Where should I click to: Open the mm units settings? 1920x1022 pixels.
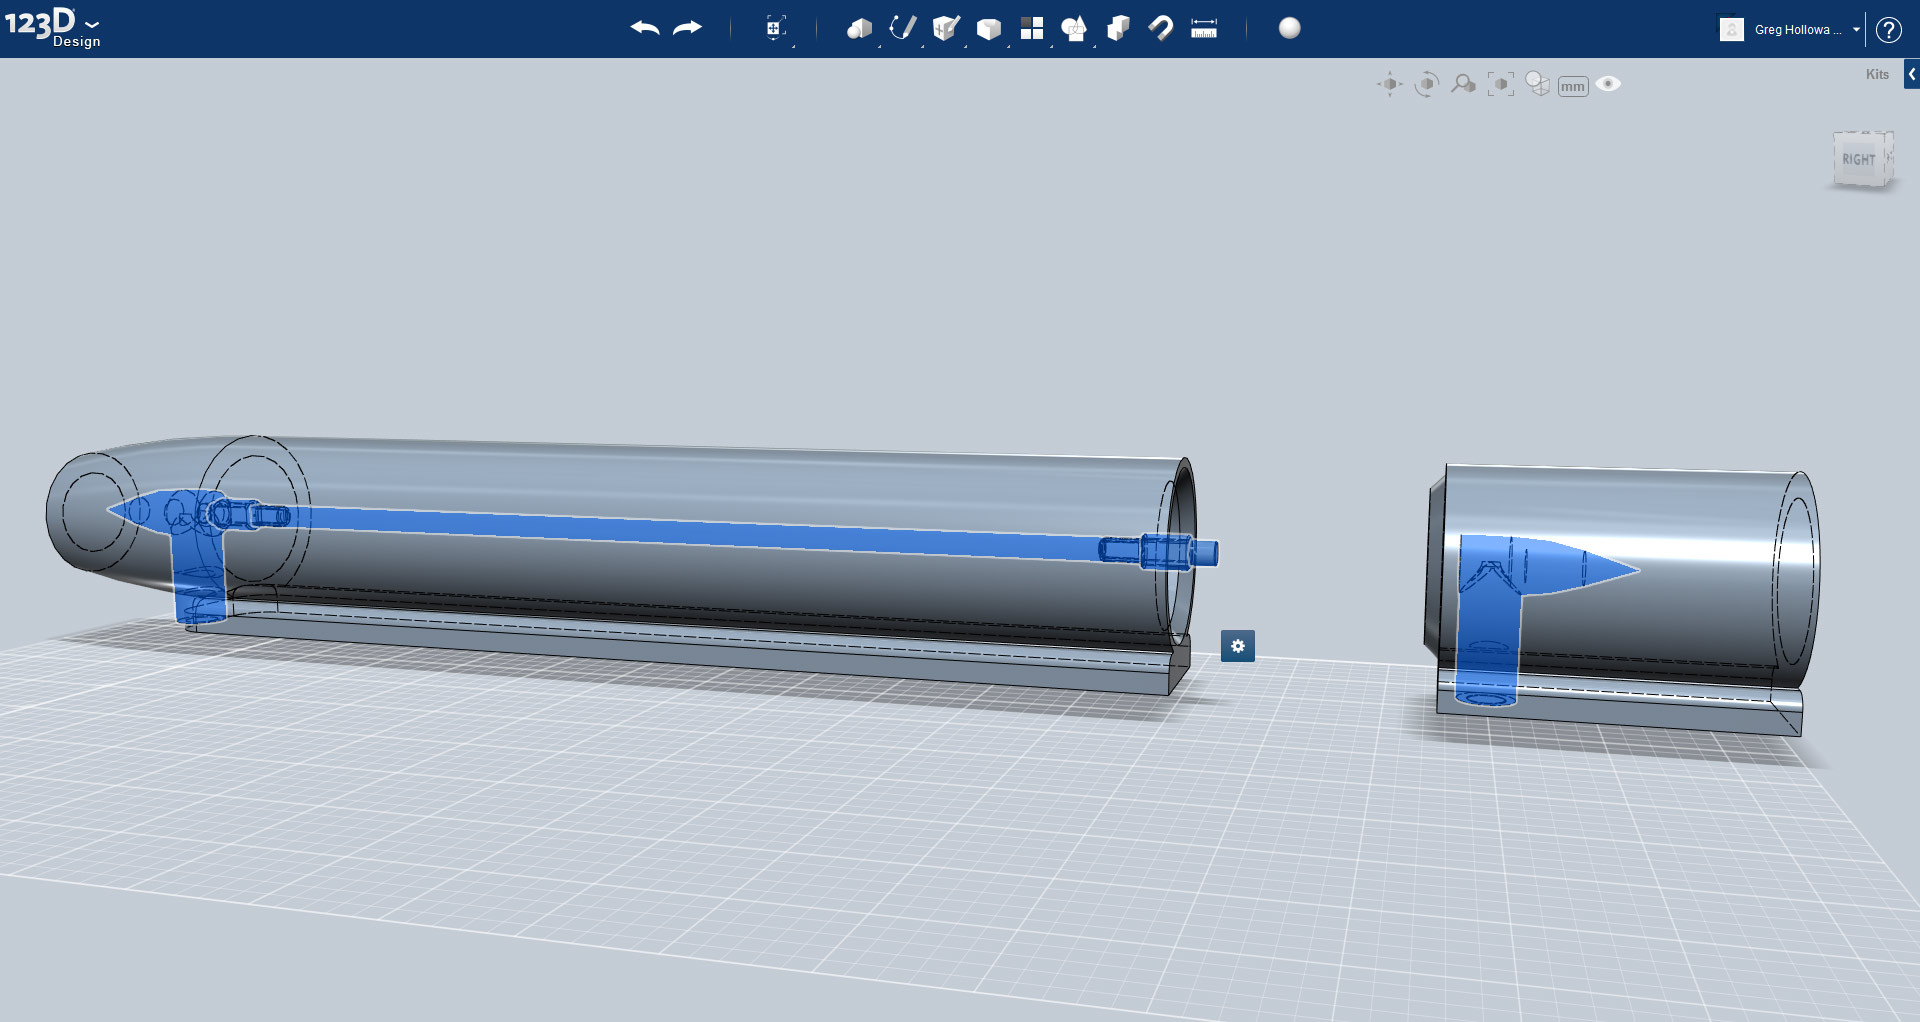[1573, 87]
